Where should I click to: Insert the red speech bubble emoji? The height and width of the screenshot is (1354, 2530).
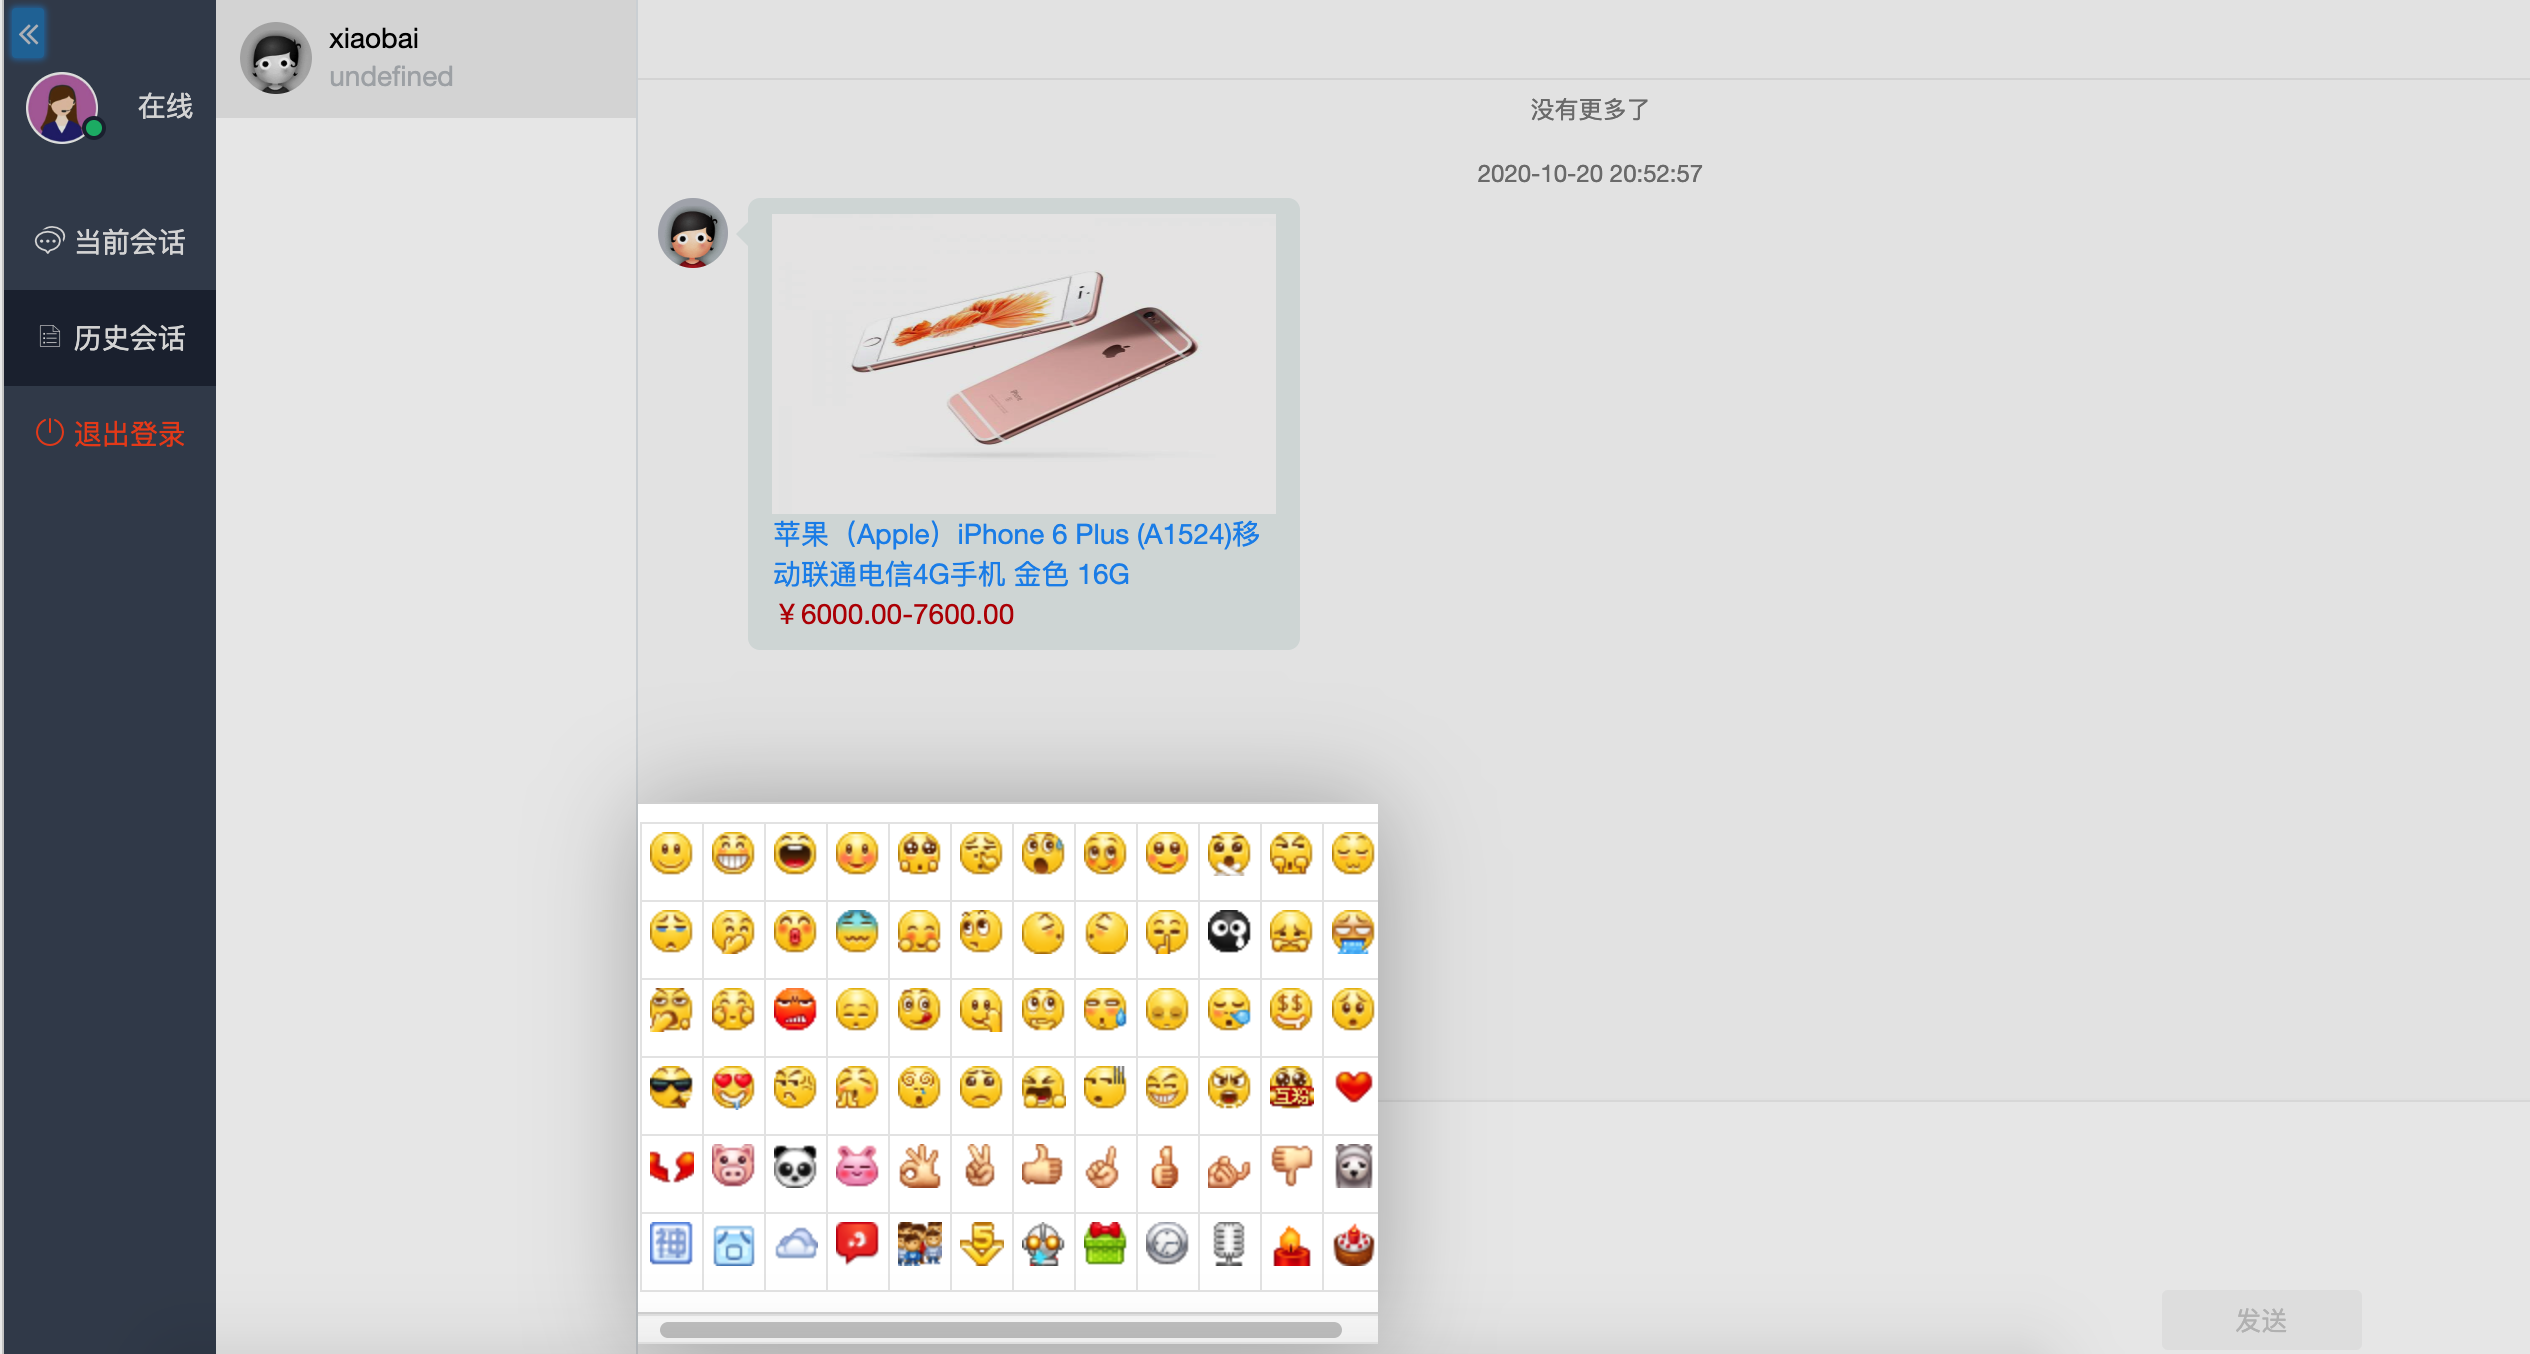857,1244
